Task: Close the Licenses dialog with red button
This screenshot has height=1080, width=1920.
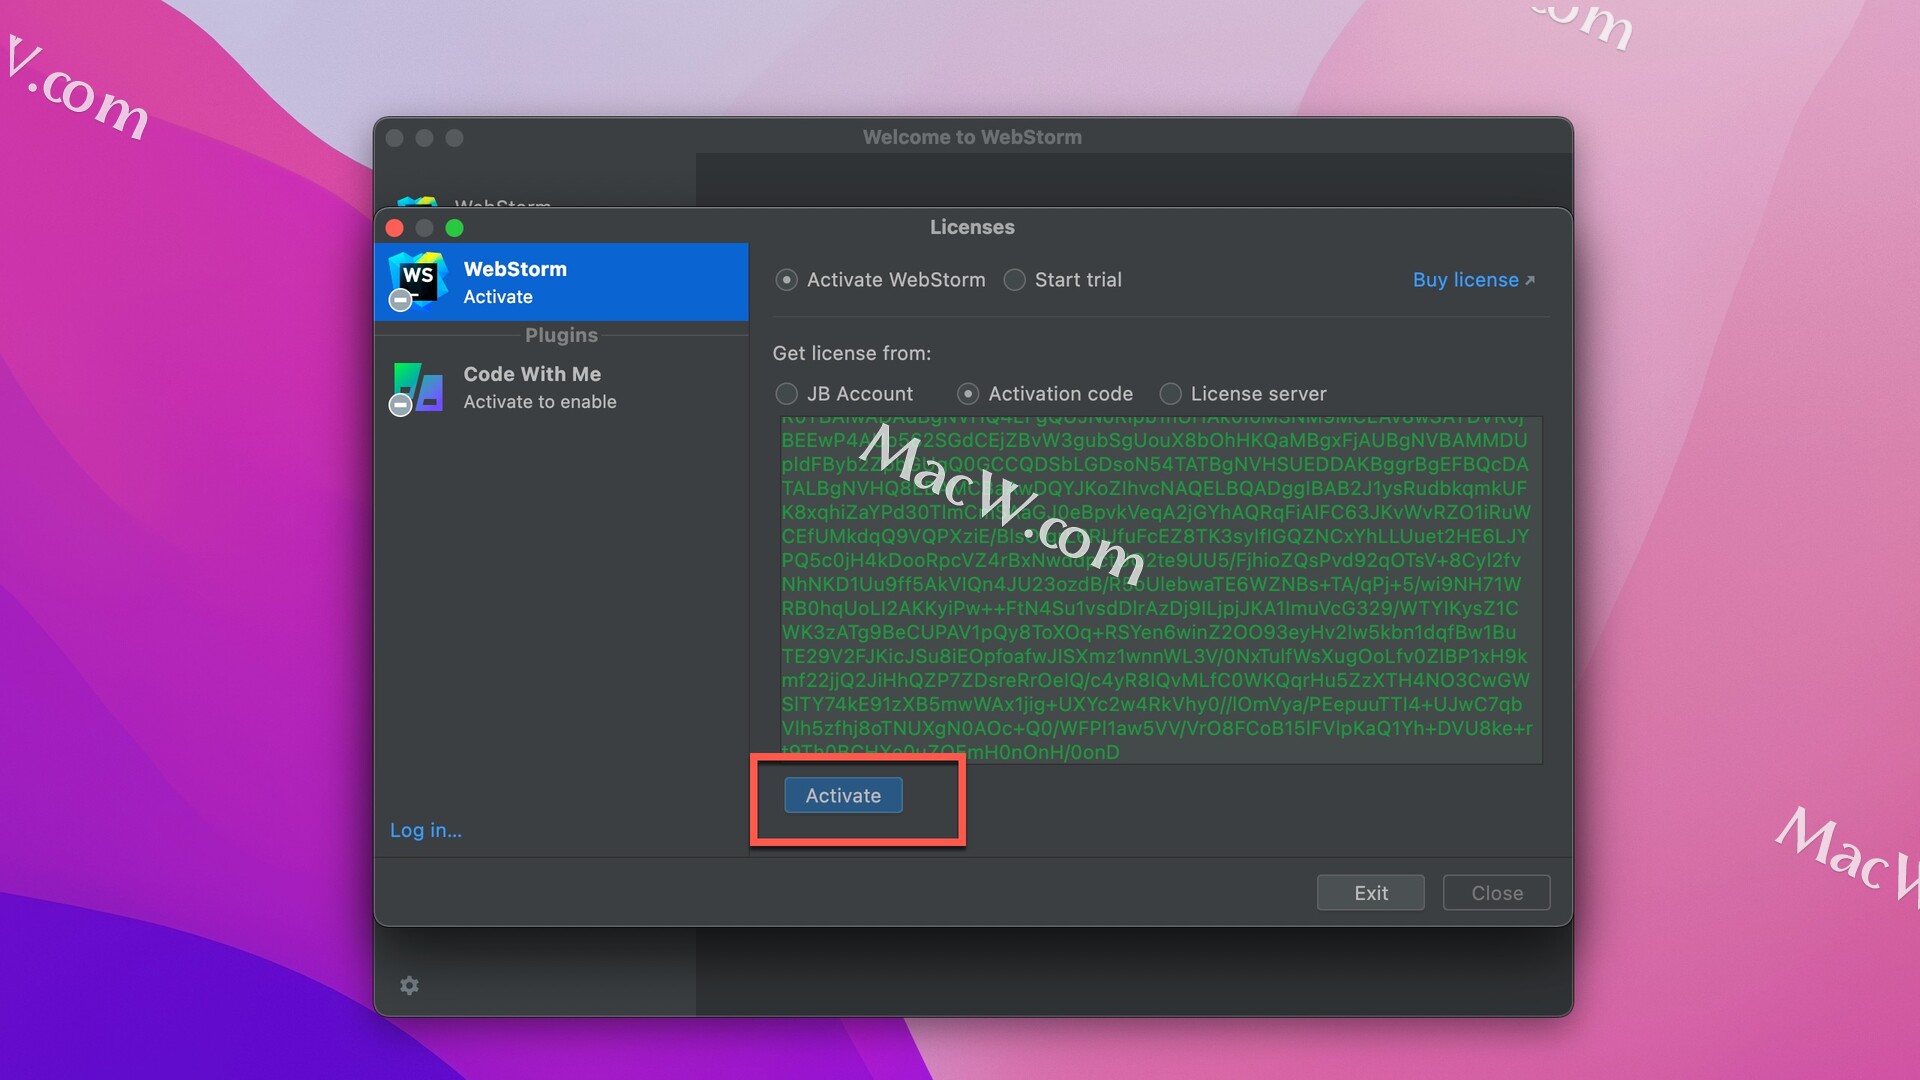Action: 394,228
